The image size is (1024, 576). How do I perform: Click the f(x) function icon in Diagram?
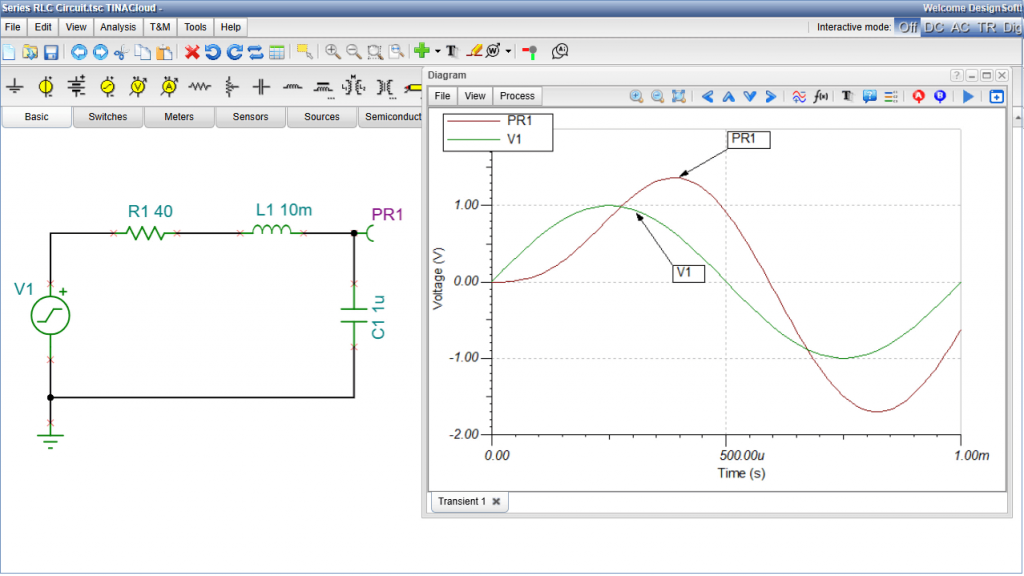tap(822, 96)
